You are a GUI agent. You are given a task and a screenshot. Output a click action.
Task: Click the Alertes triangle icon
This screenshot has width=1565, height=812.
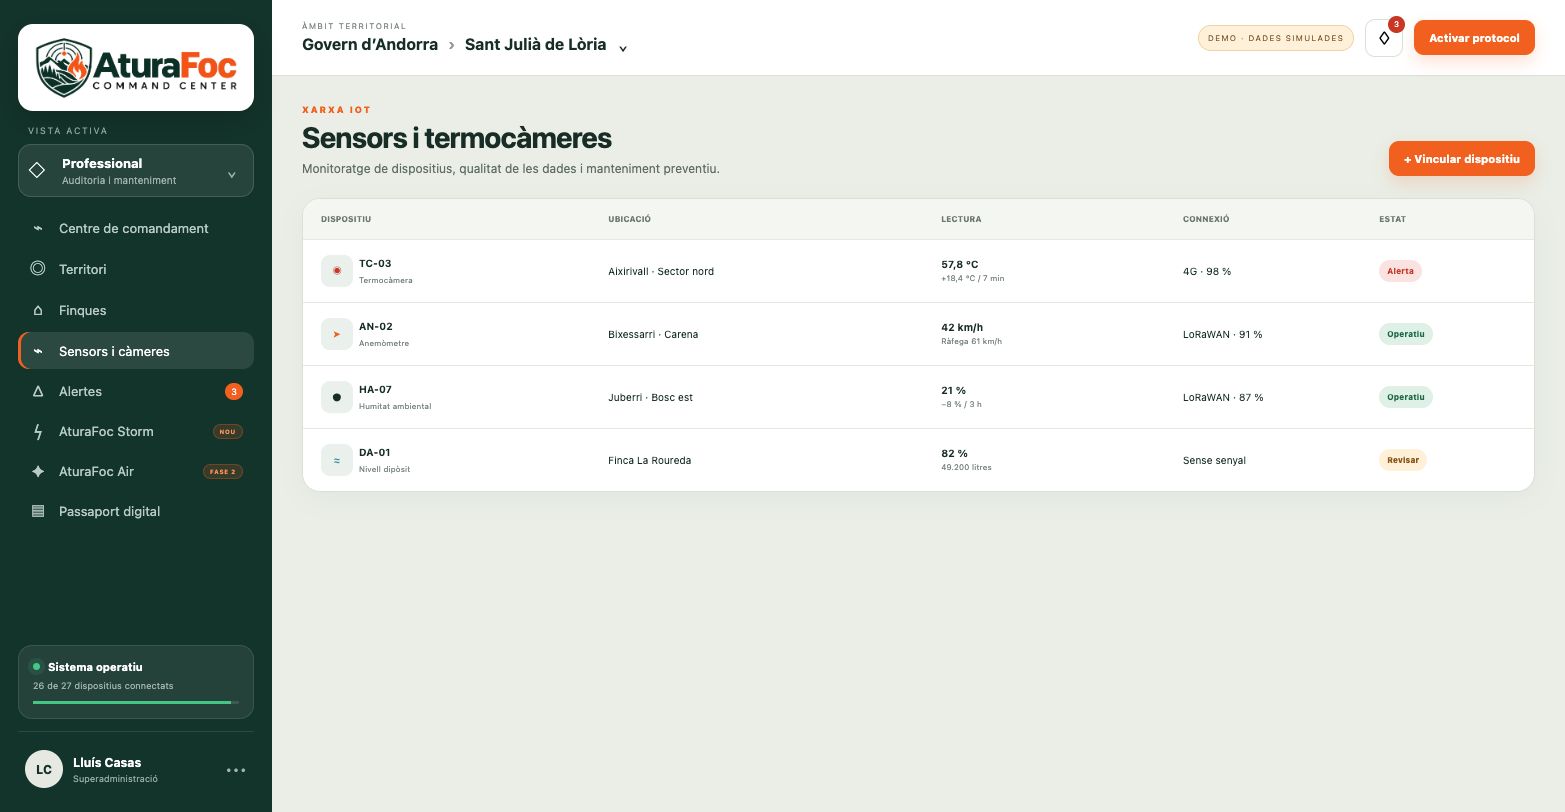coord(38,391)
